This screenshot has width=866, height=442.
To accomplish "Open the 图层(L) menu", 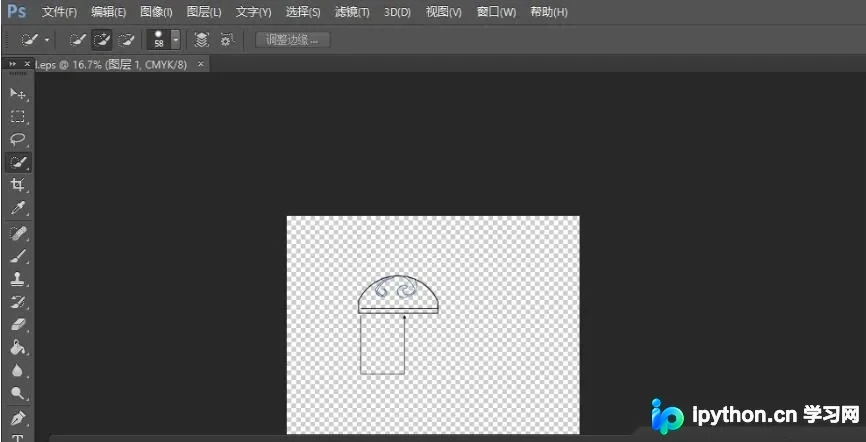I will [204, 12].
